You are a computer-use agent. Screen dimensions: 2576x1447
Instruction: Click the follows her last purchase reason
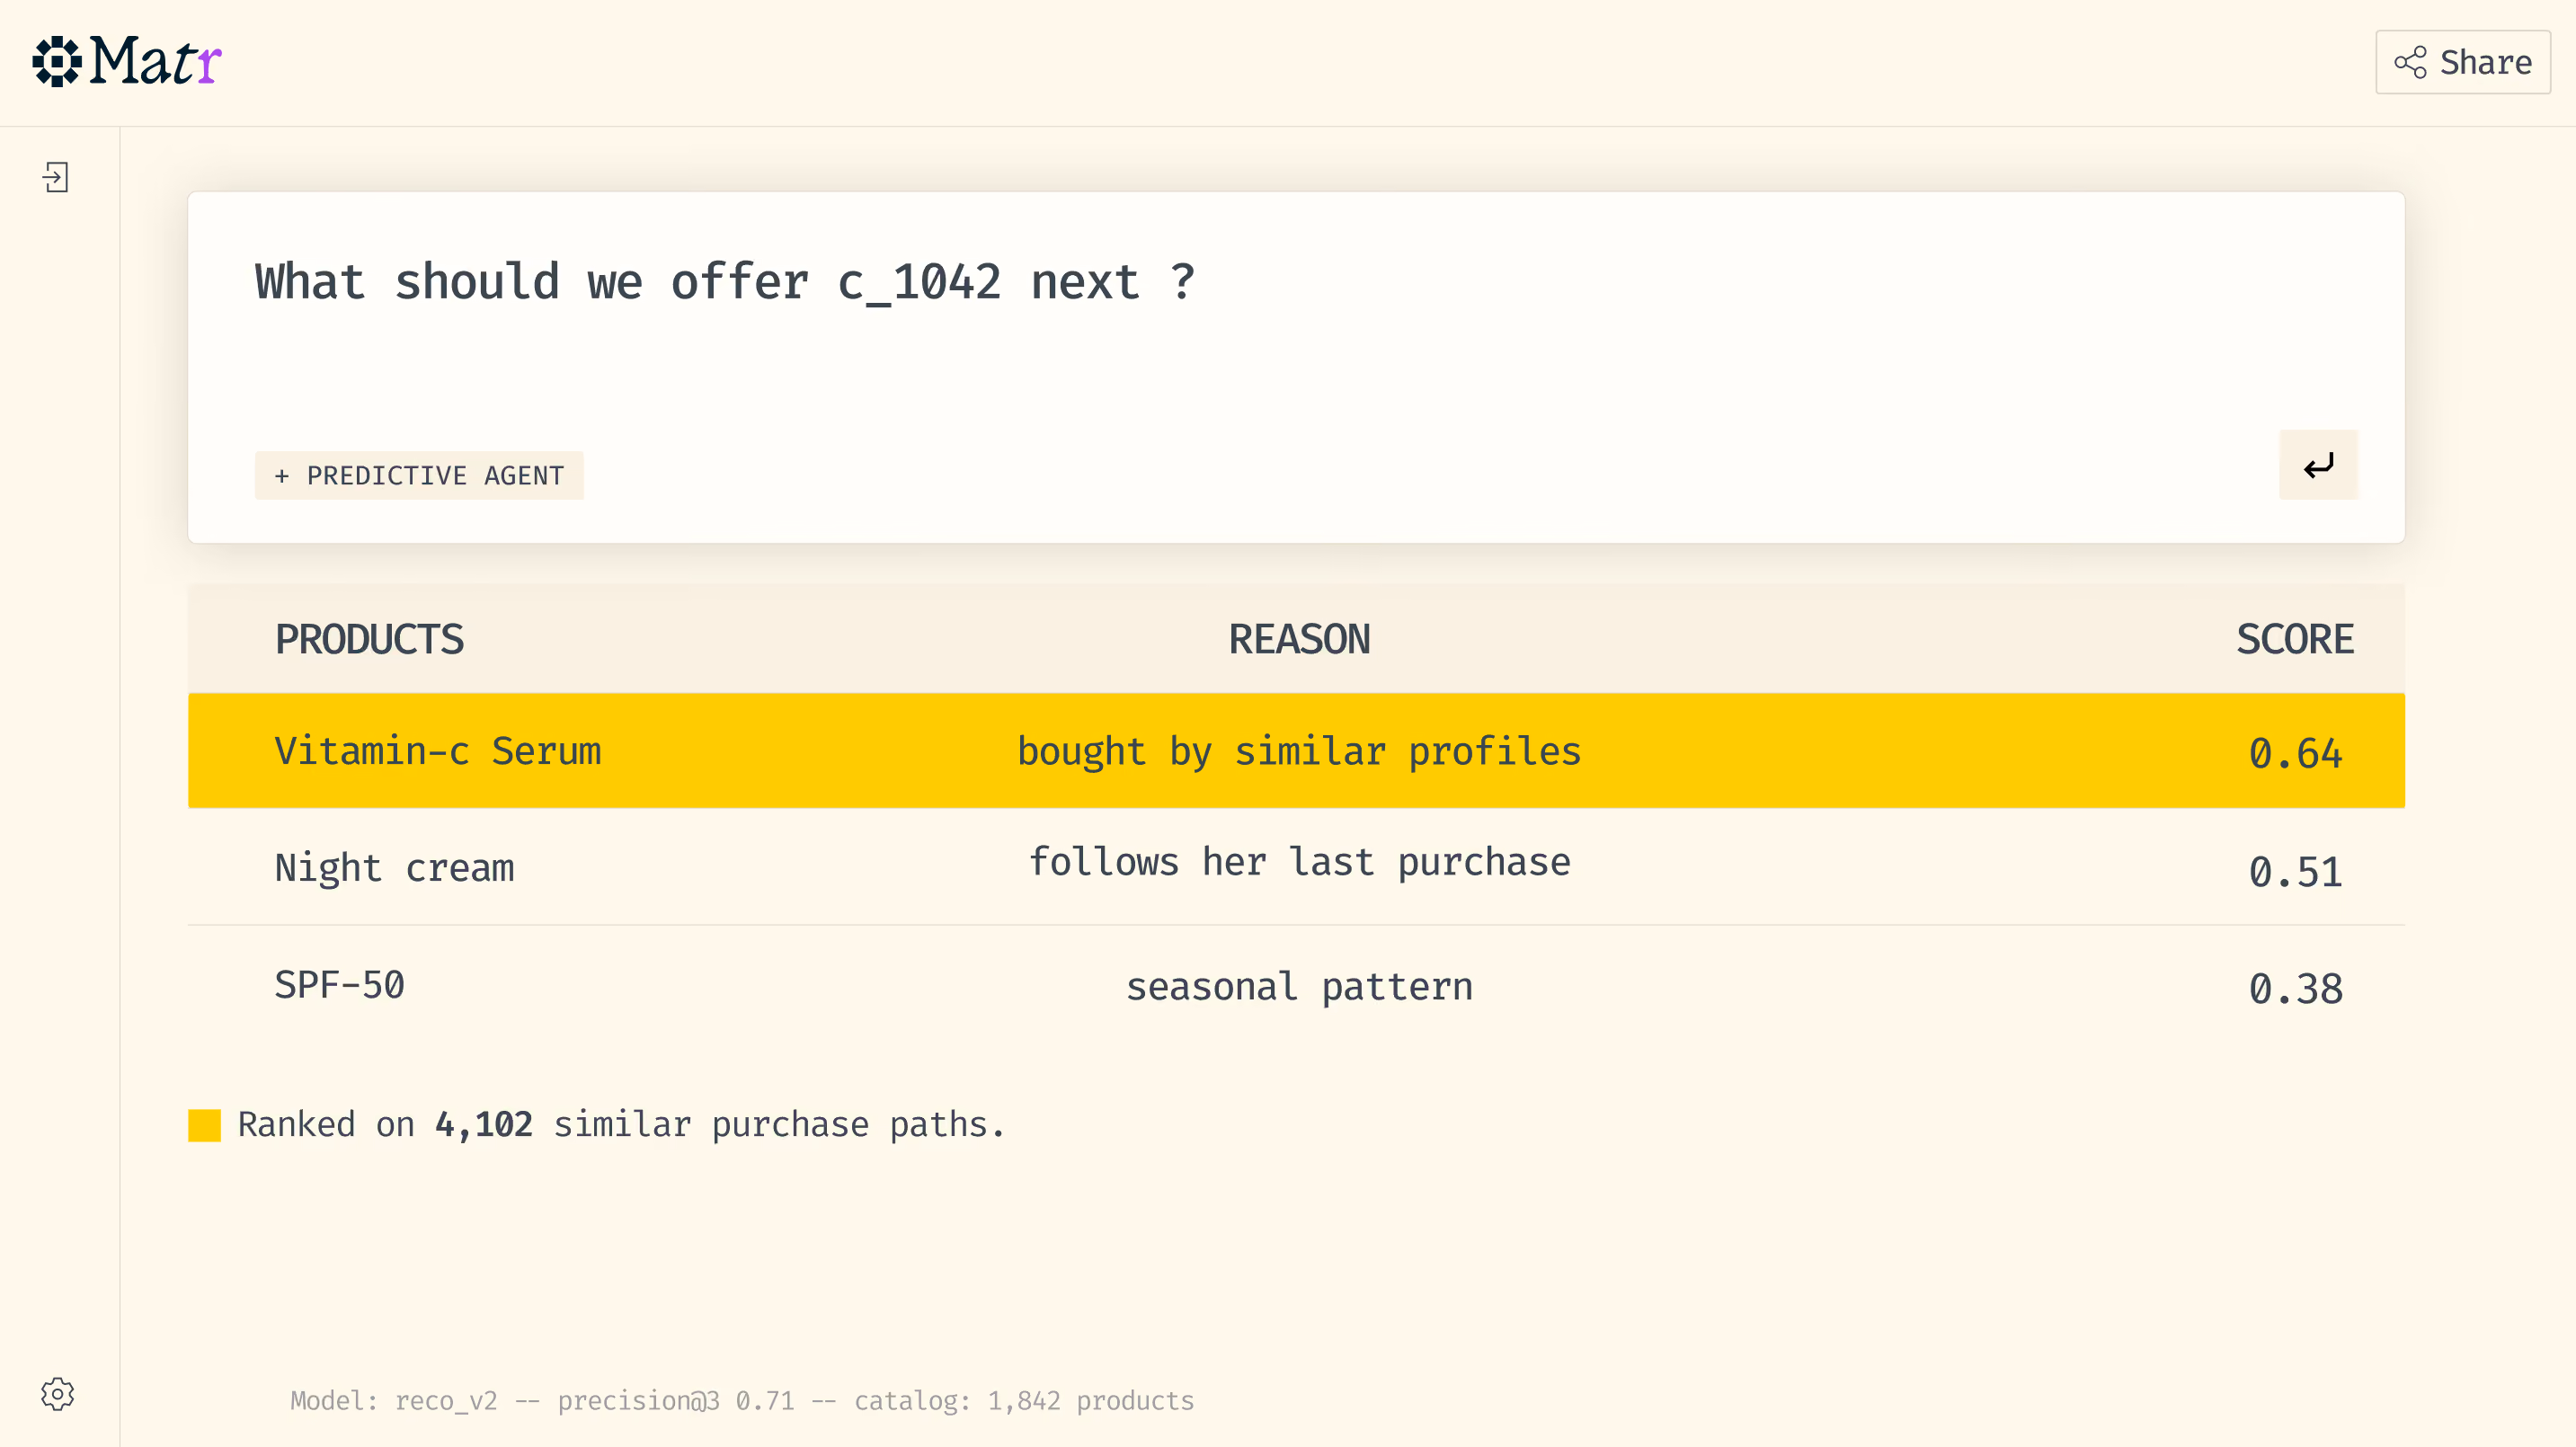click(1299, 862)
